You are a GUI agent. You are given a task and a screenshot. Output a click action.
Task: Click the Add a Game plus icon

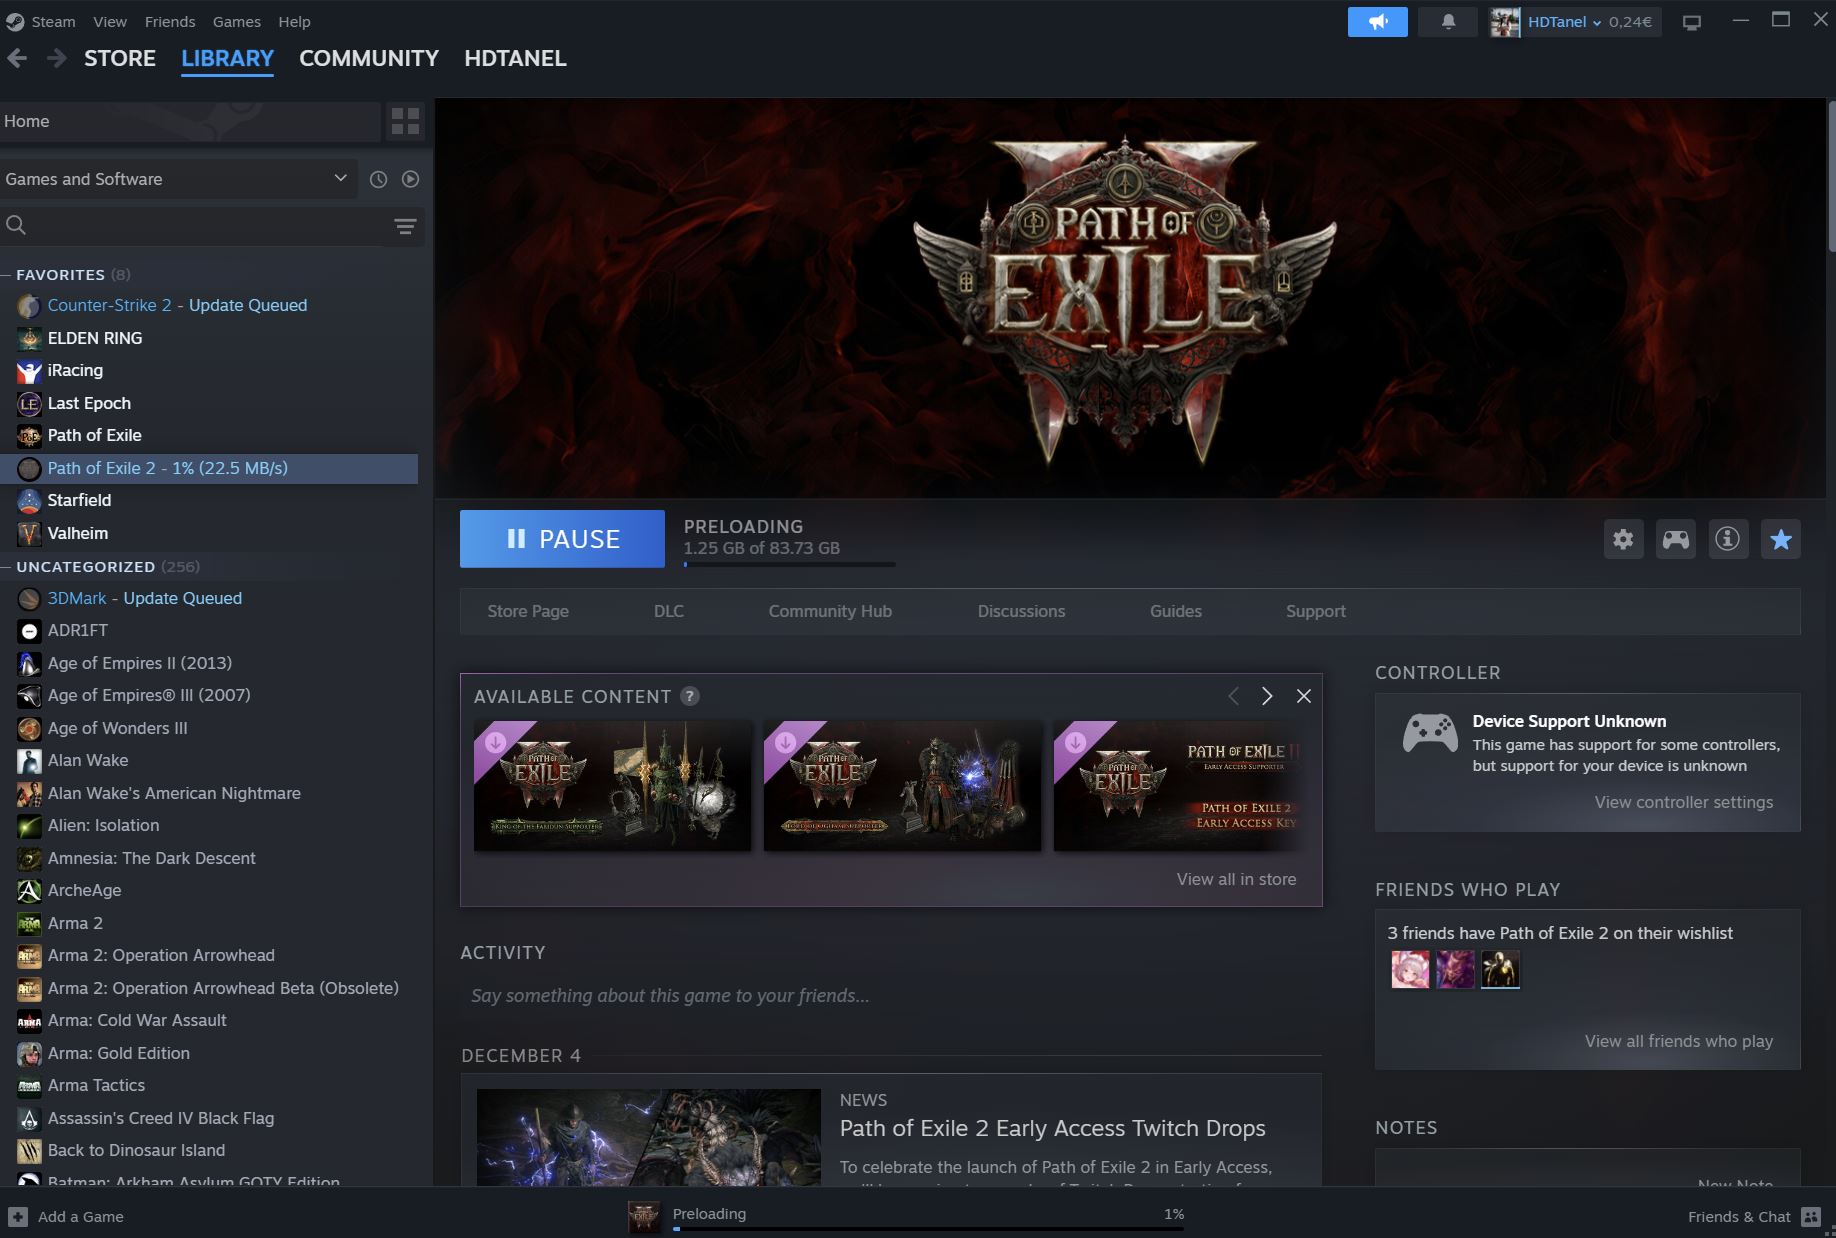(18, 1216)
